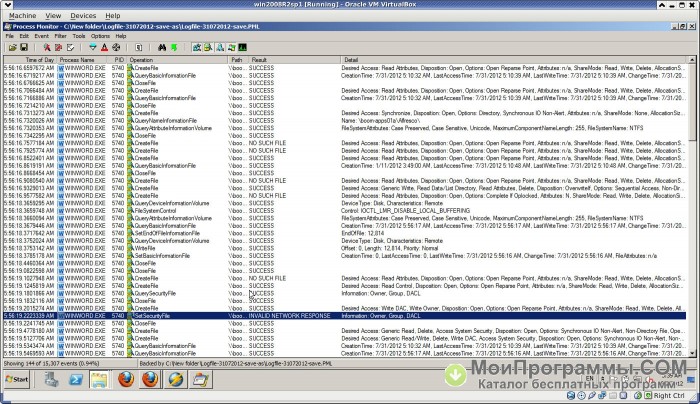Click the Path column header
This screenshot has width=700, height=404.
238,60
